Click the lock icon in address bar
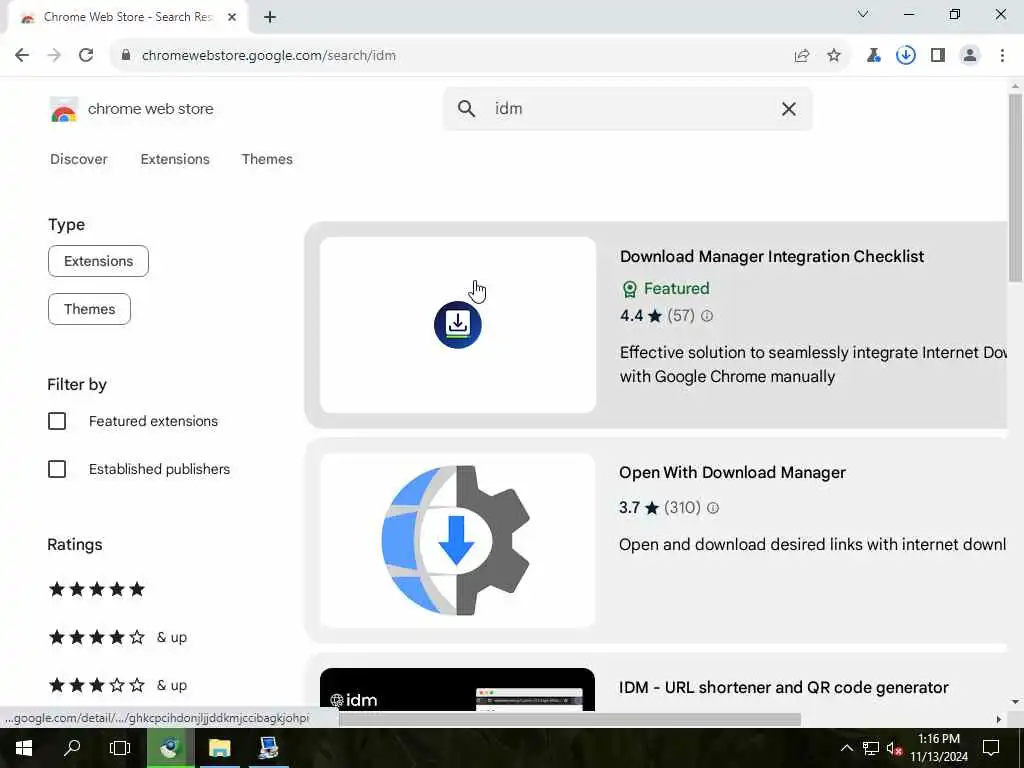1024x768 pixels. [126, 56]
